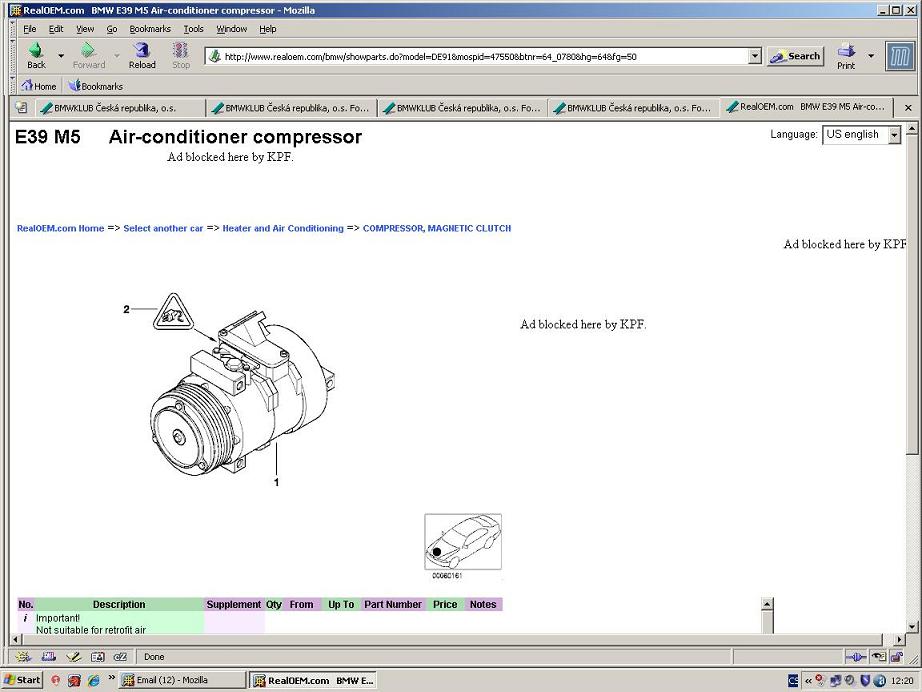Viewport: 922px width, 692px height.
Task: Click the Mozilla throbber logo
Action: click(x=900, y=57)
